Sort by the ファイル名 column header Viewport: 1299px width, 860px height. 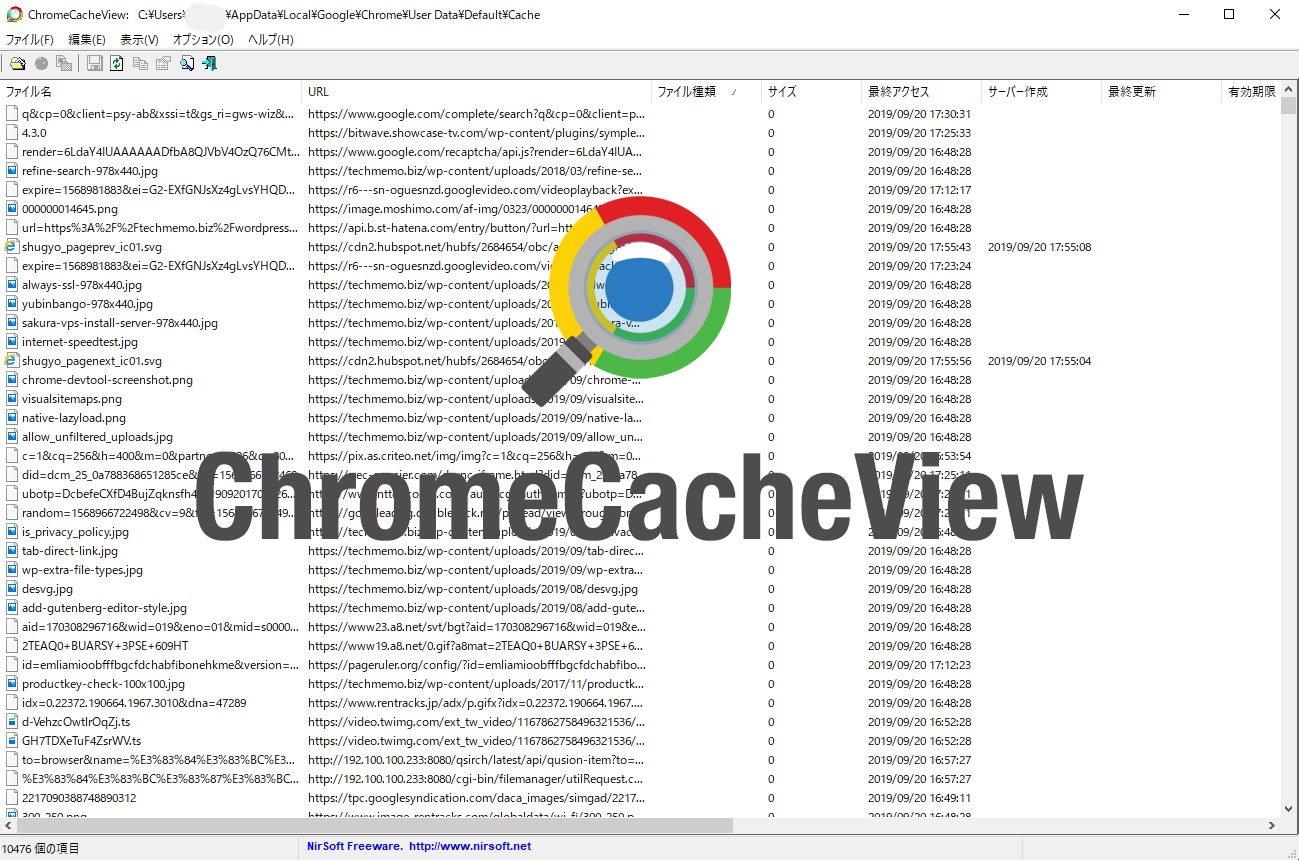point(151,92)
